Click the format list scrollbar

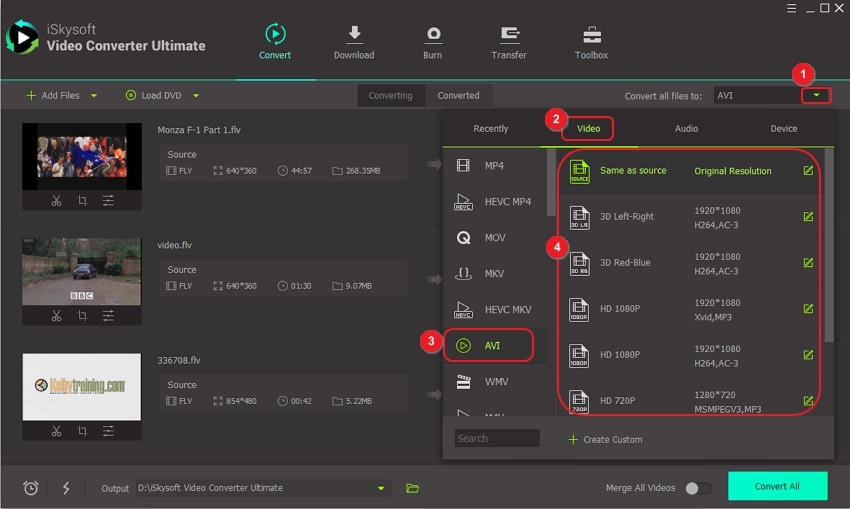click(x=551, y=183)
